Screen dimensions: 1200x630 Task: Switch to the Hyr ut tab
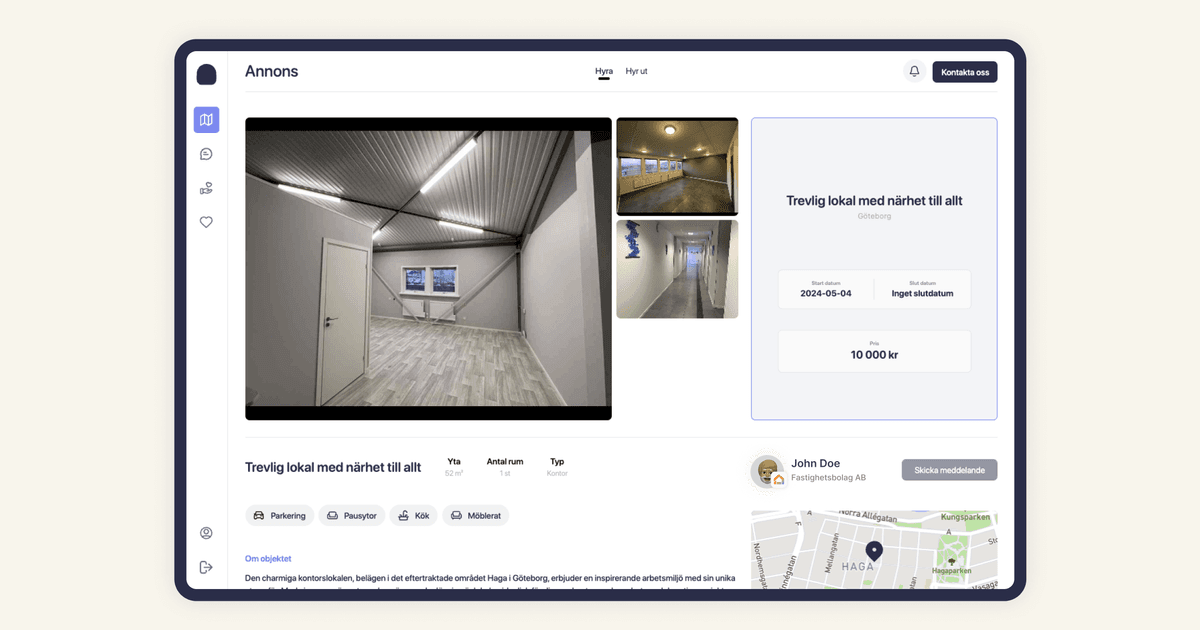pos(636,72)
